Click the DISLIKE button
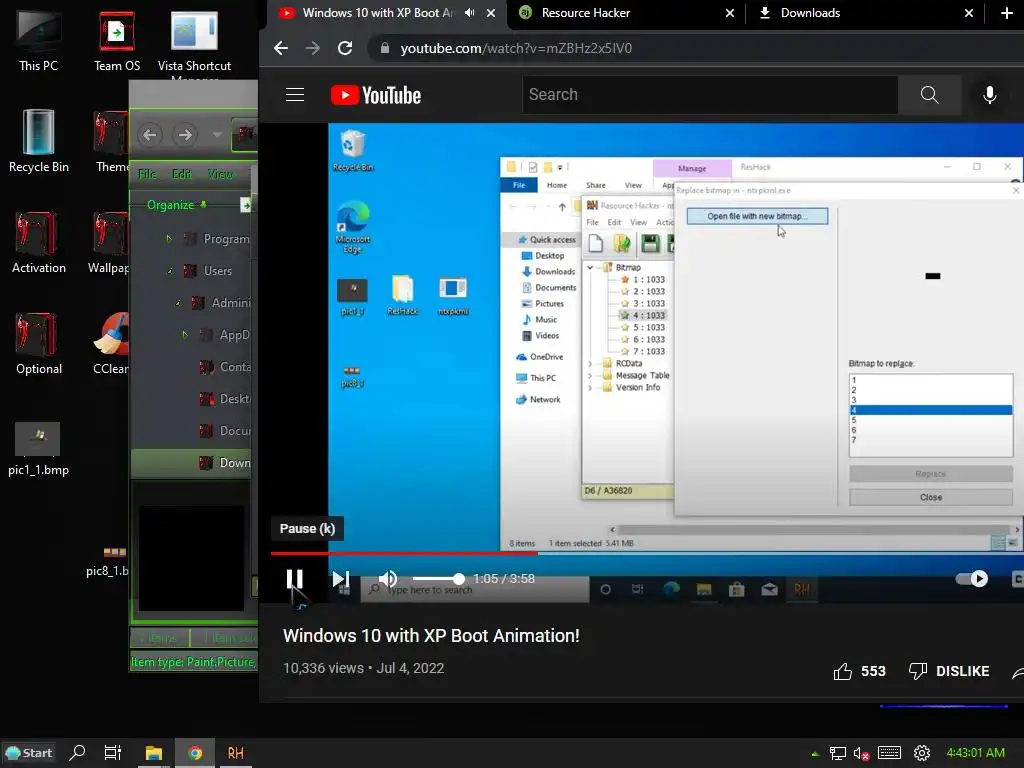The image size is (1024, 768). click(949, 671)
